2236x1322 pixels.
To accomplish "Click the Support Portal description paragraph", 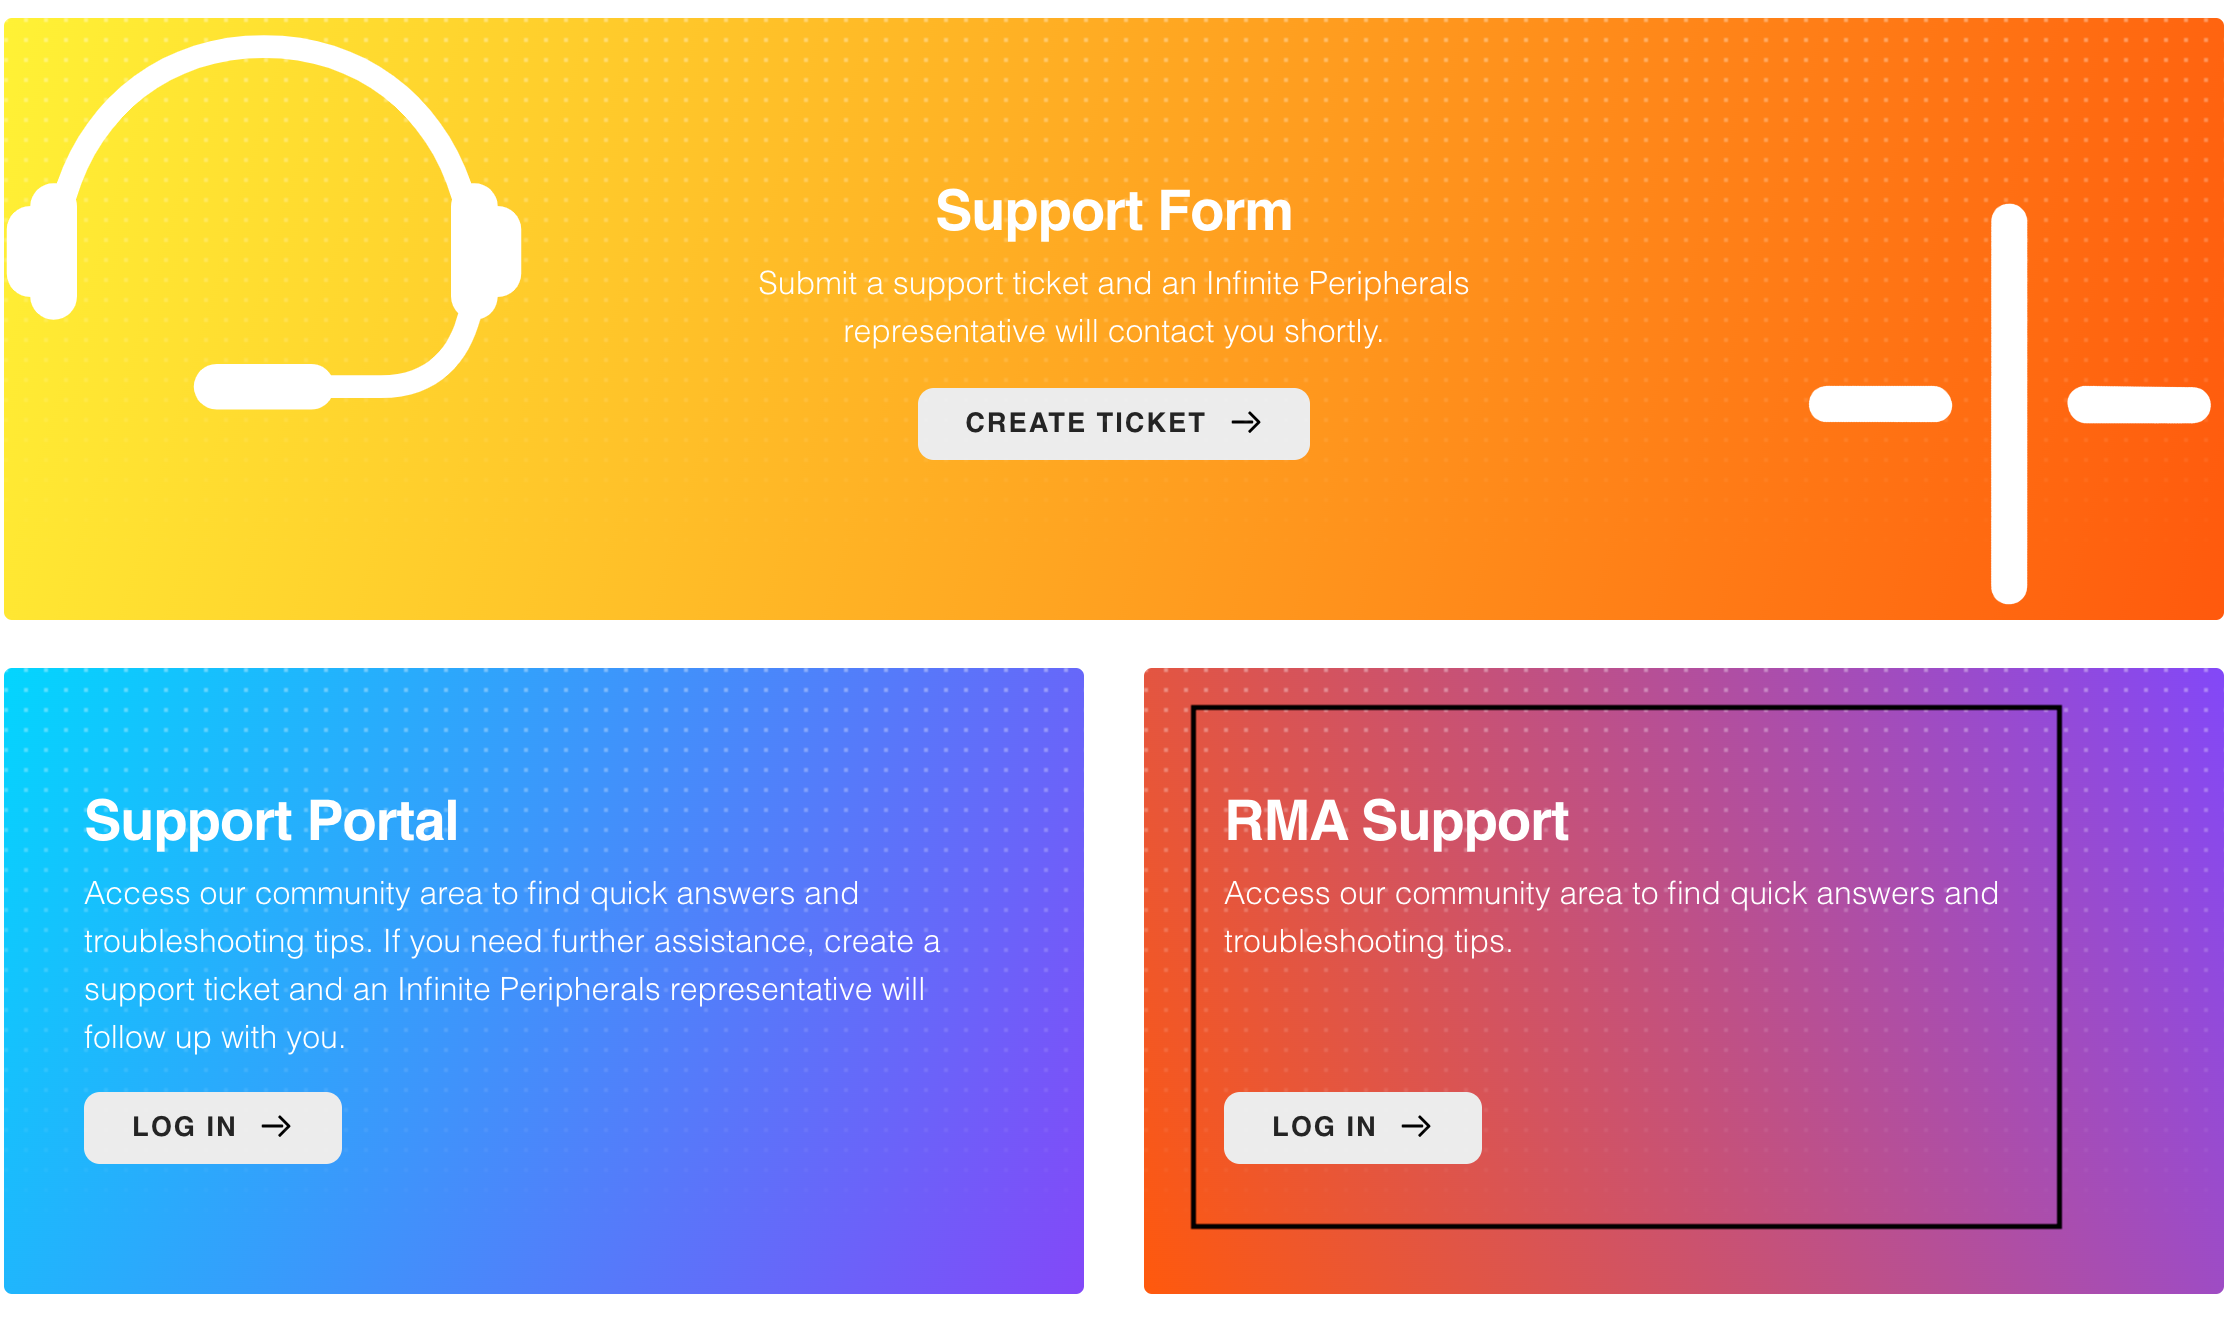I will pos(511,965).
